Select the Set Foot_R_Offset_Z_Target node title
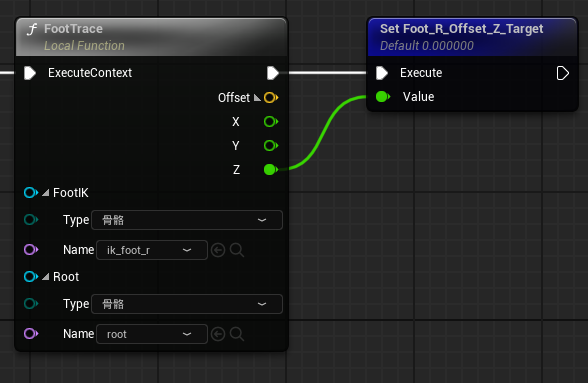The image size is (588, 383). 462,29
